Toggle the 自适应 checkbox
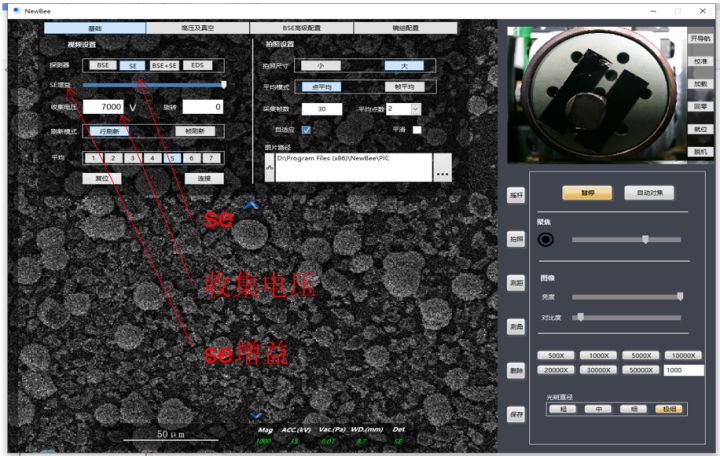The image size is (720, 456). (x=307, y=130)
